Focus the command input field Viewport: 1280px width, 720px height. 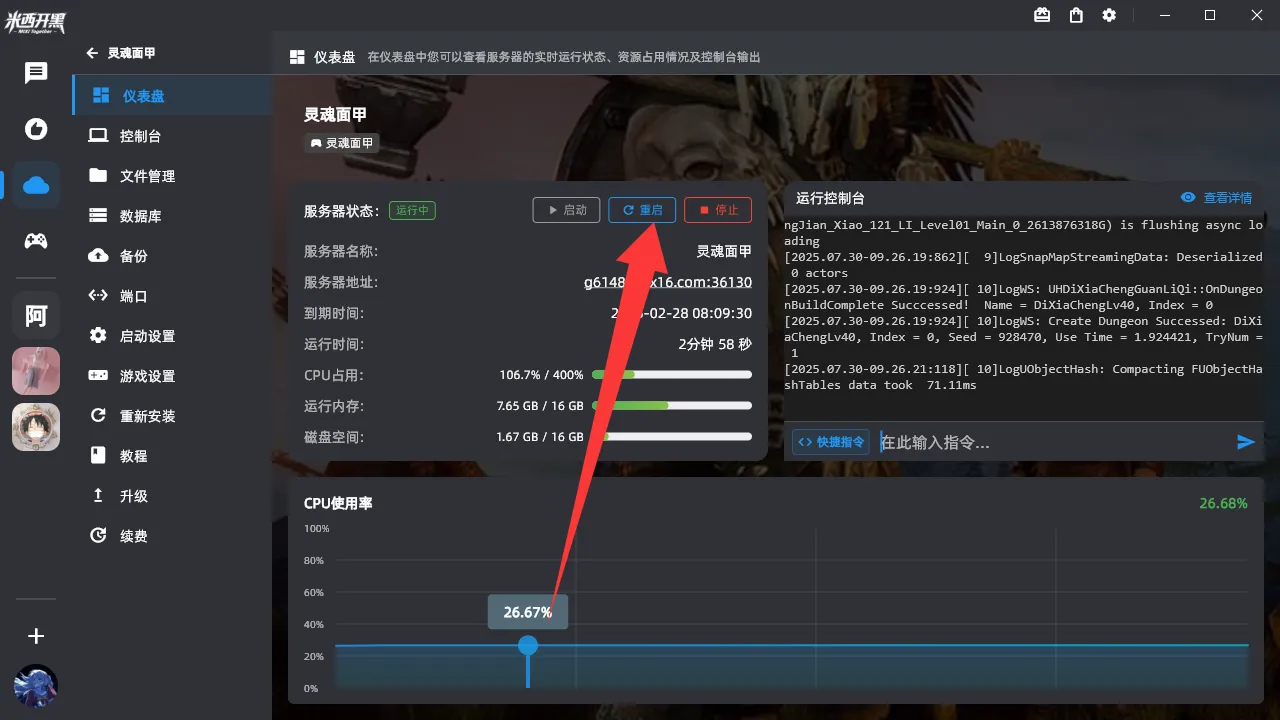point(1052,442)
